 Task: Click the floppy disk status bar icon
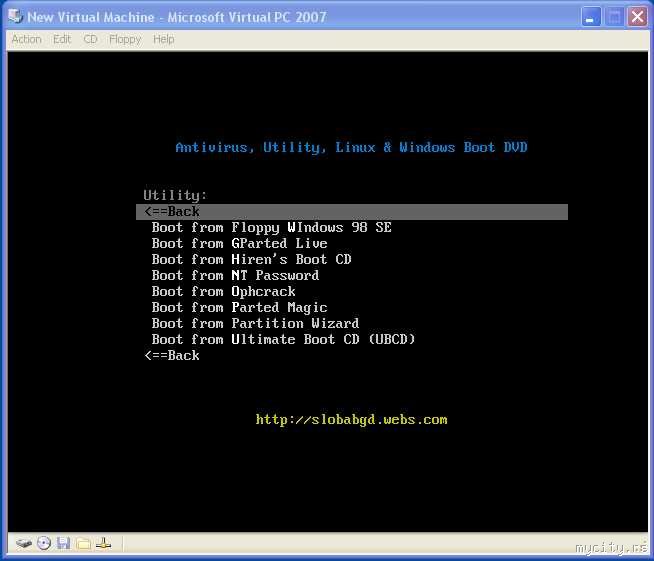click(63, 543)
